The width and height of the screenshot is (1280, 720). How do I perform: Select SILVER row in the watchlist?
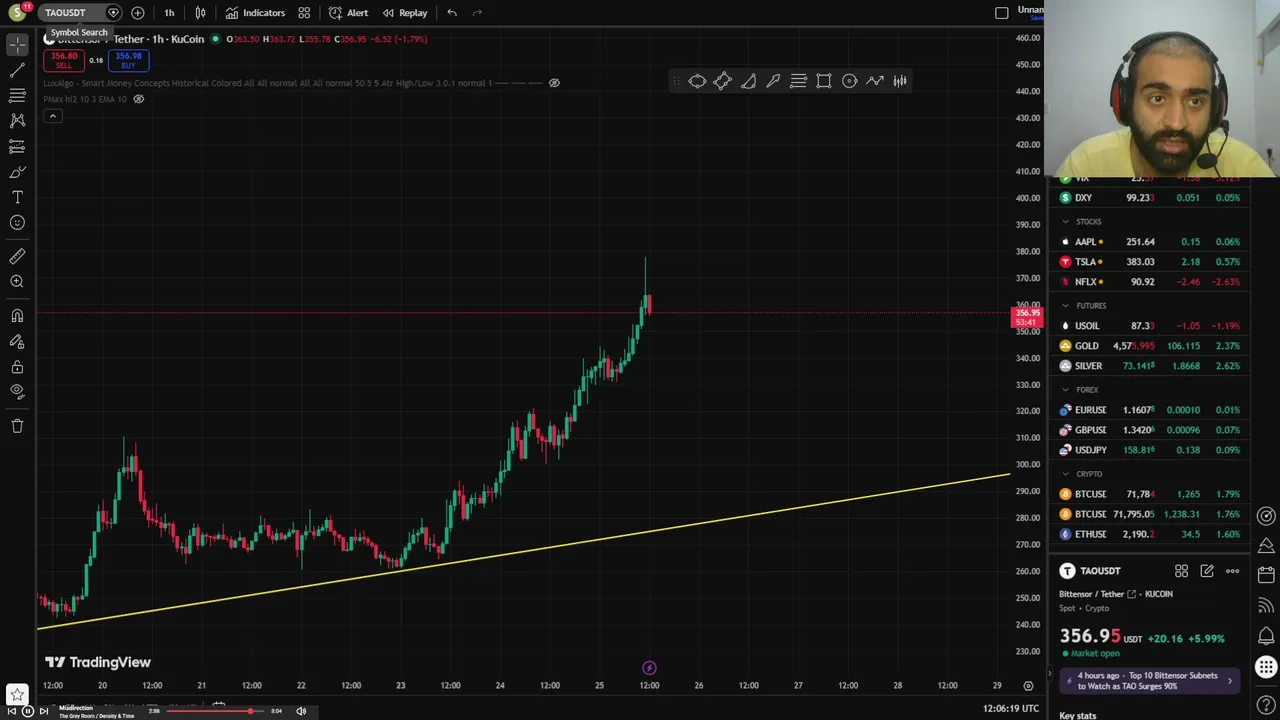[x=1150, y=366]
